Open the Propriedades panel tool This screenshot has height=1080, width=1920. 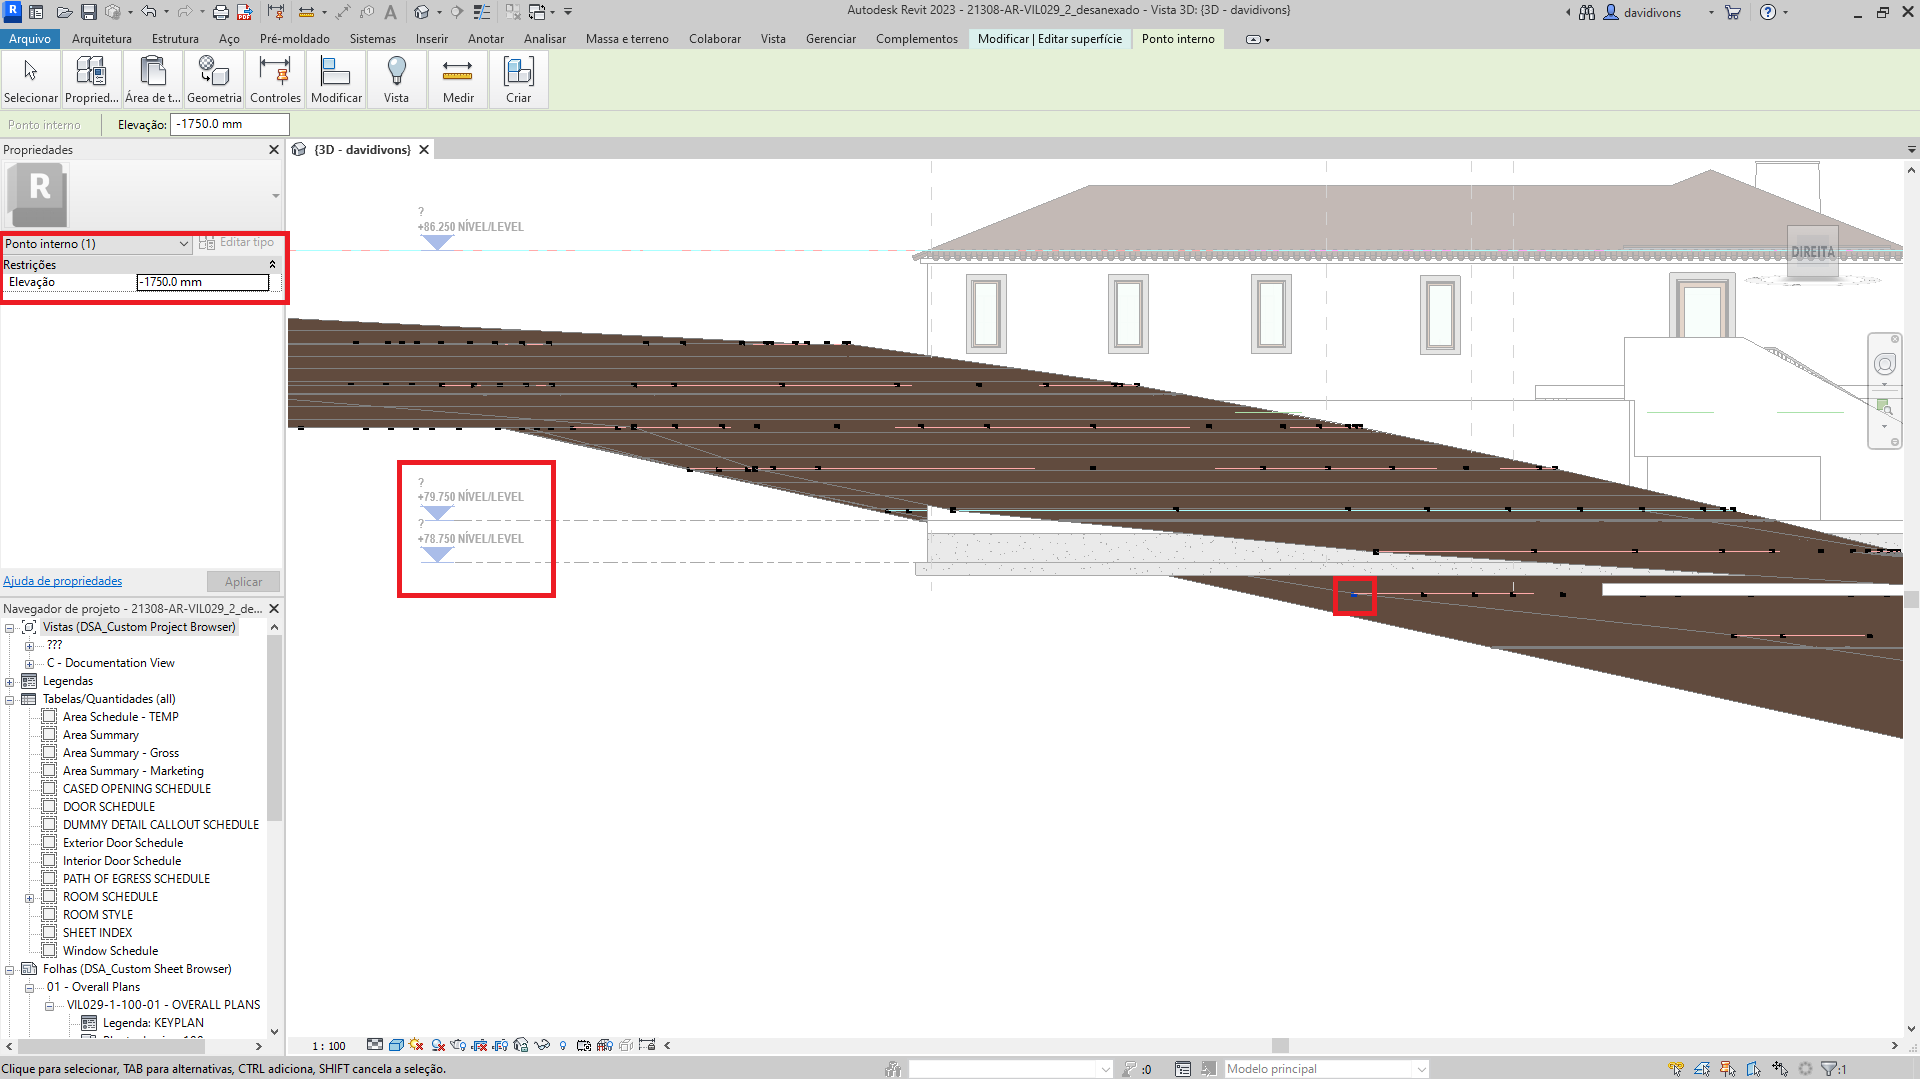(x=91, y=78)
